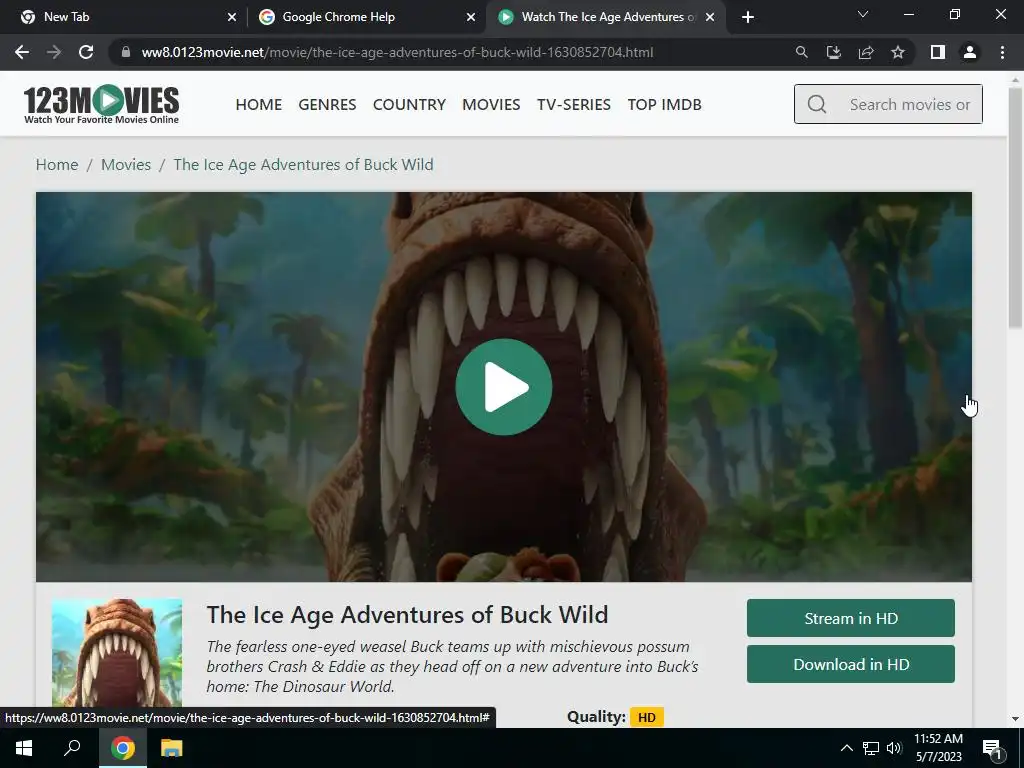Close the New Tab tab

point(232,17)
